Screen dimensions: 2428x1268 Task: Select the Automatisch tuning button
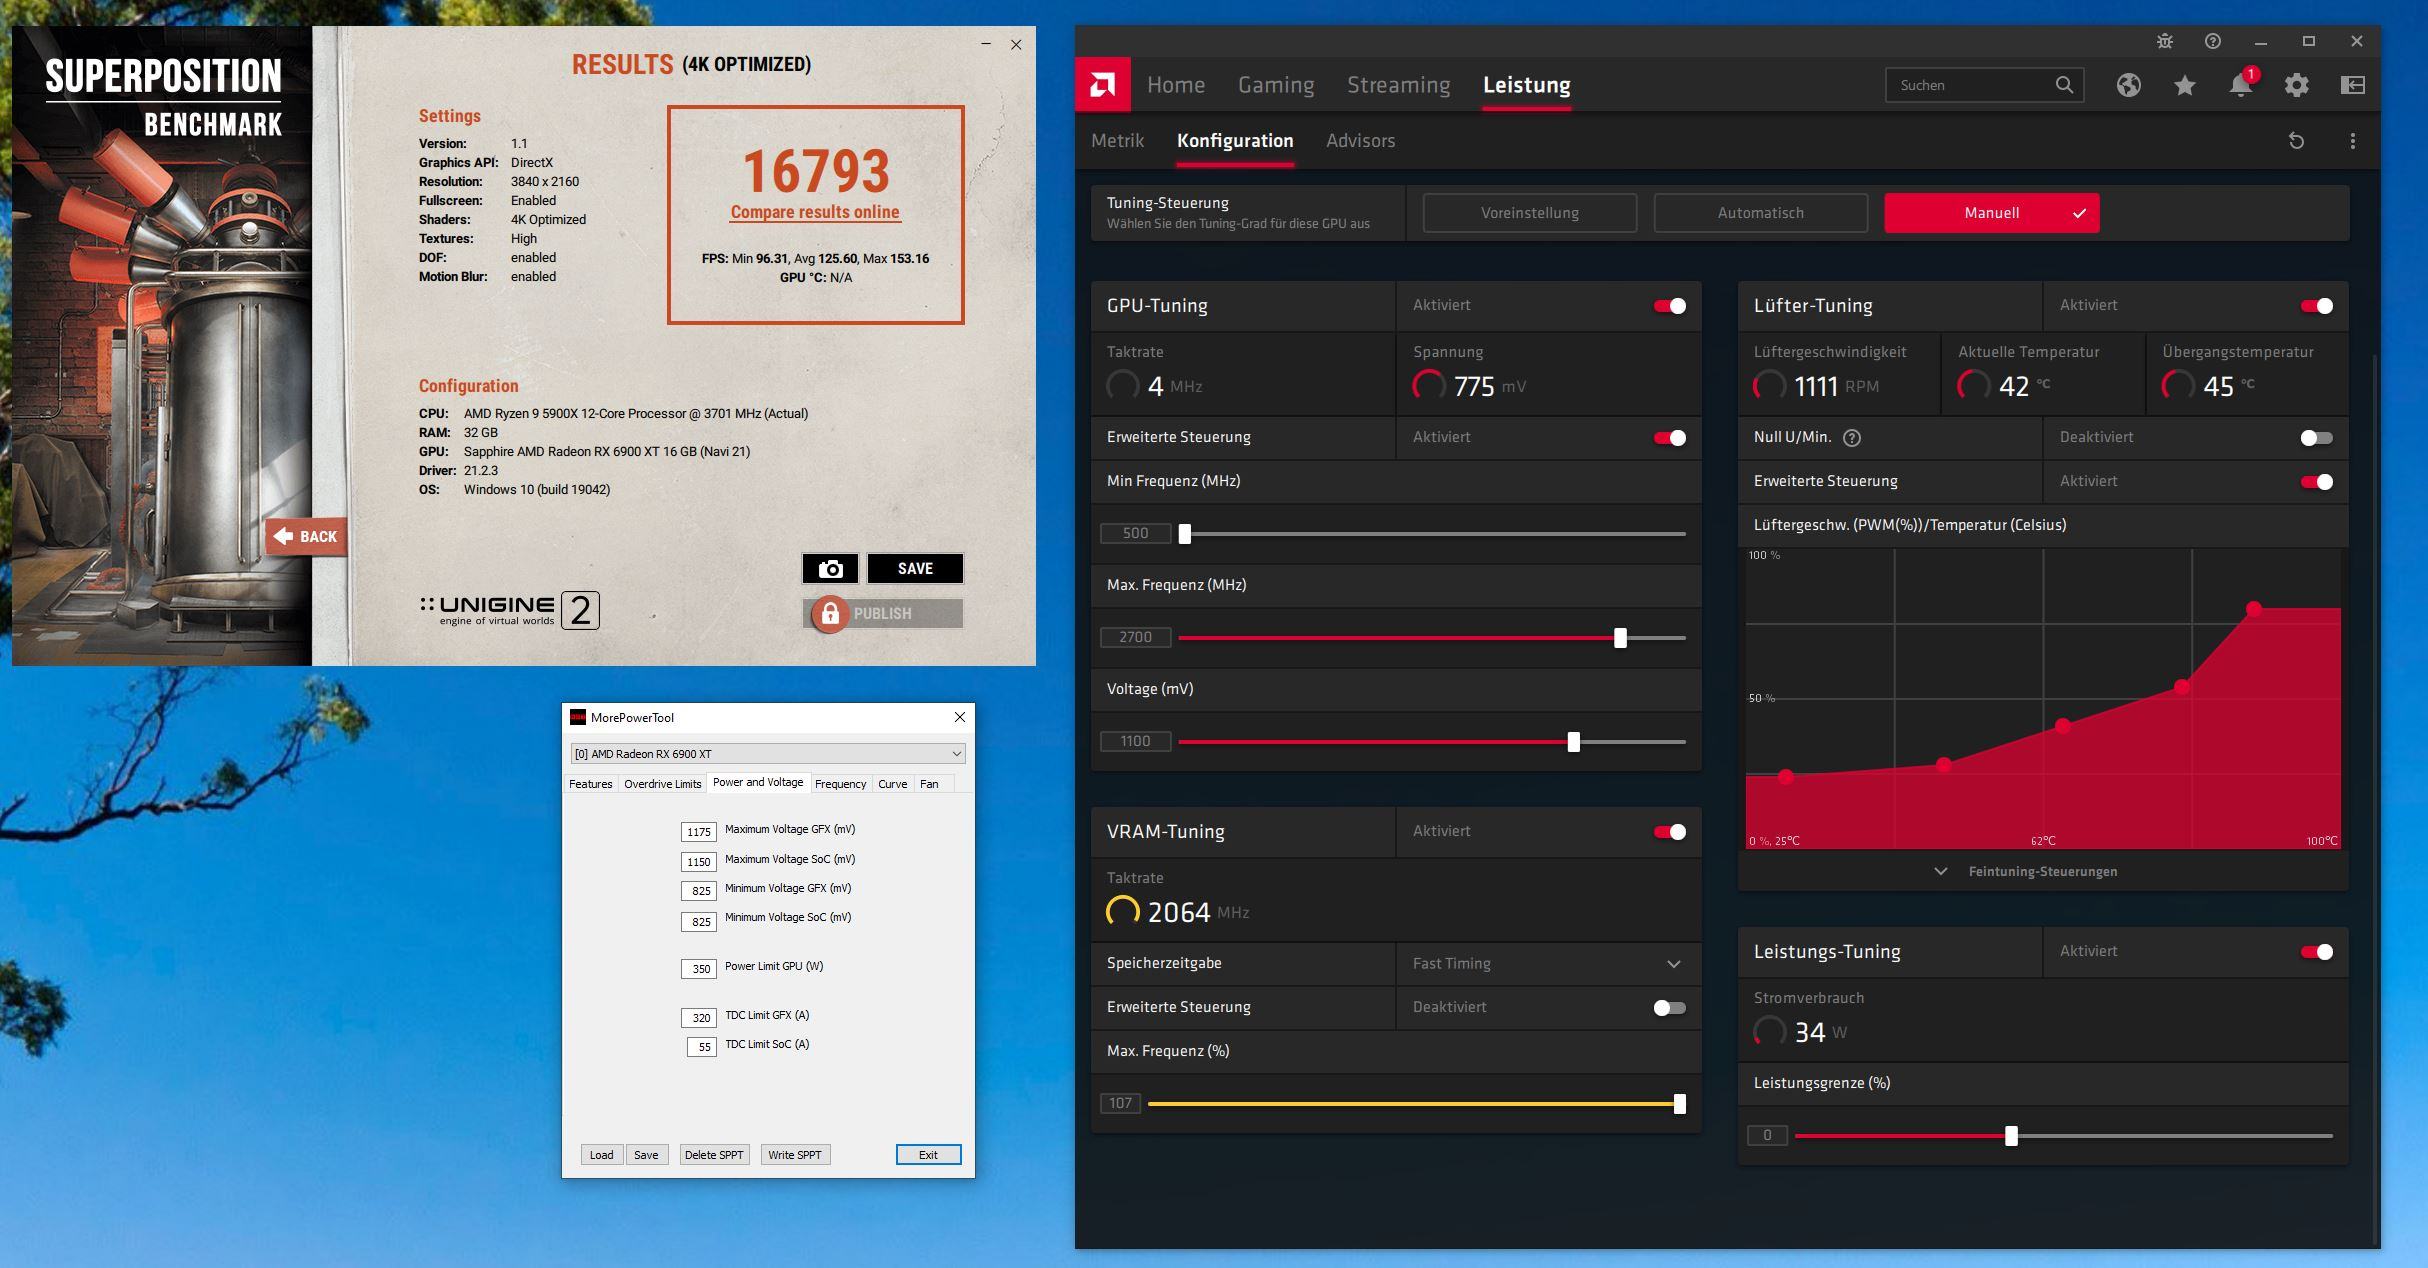coord(1760,213)
